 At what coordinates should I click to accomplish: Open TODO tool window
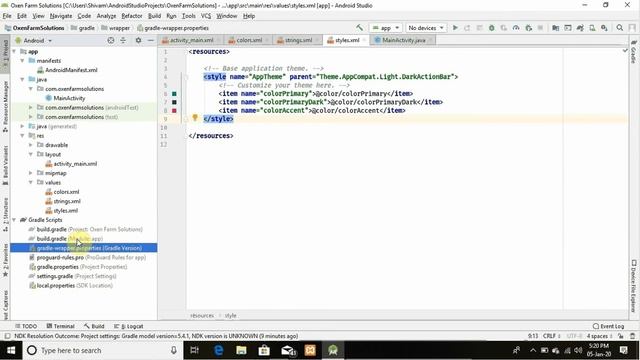(x=26, y=326)
